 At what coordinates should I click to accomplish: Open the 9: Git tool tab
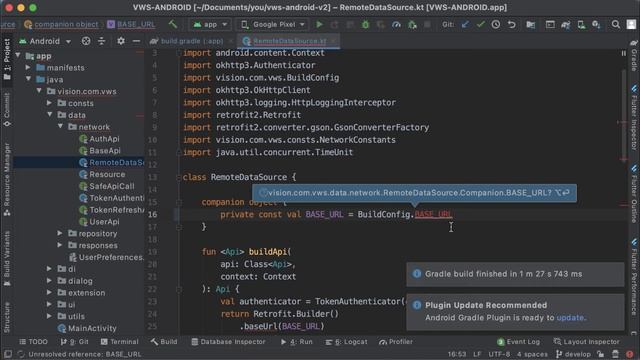pyautogui.click(x=74, y=342)
